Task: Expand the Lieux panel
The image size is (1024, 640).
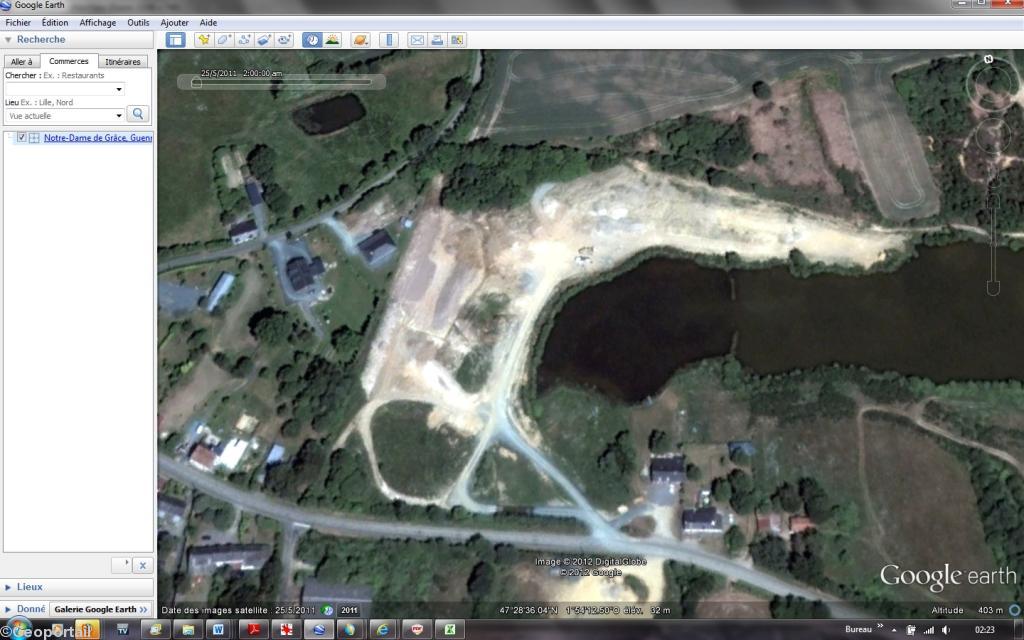Action: point(30,587)
